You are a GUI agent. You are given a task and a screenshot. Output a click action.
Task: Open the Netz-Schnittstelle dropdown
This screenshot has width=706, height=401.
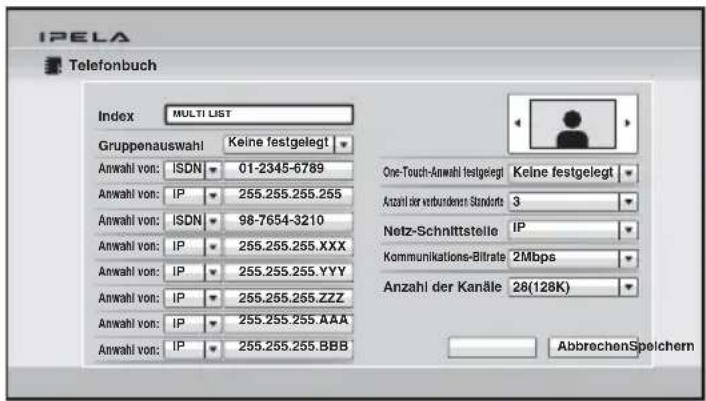pyautogui.click(x=573, y=230)
